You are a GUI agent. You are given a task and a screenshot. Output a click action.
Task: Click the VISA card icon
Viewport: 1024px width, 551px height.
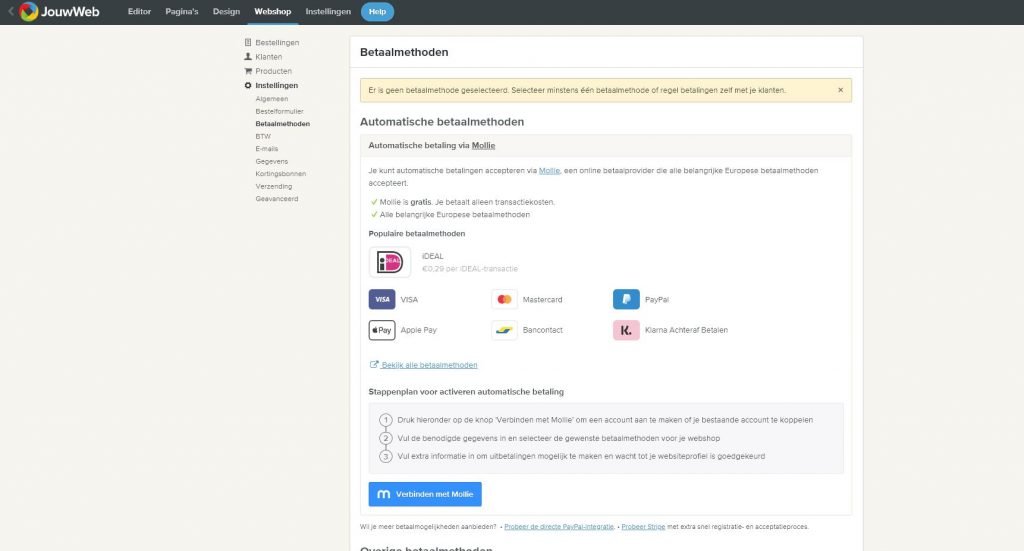pos(382,299)
